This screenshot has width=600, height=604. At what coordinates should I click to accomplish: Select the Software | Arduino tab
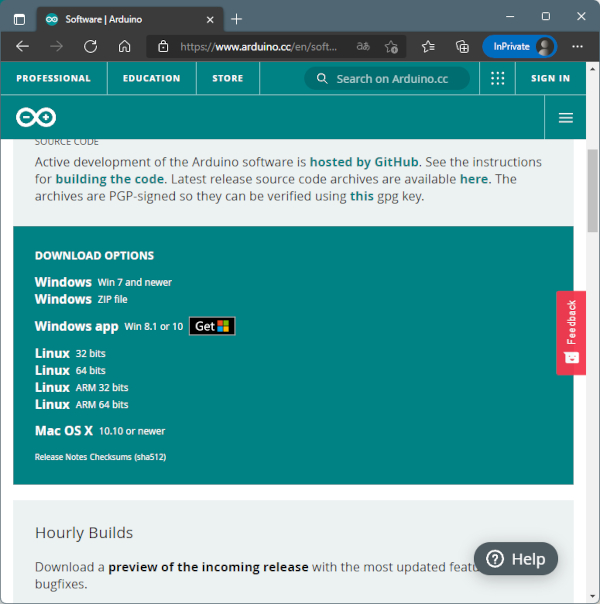pyautogui.click(x=130, y=19)
